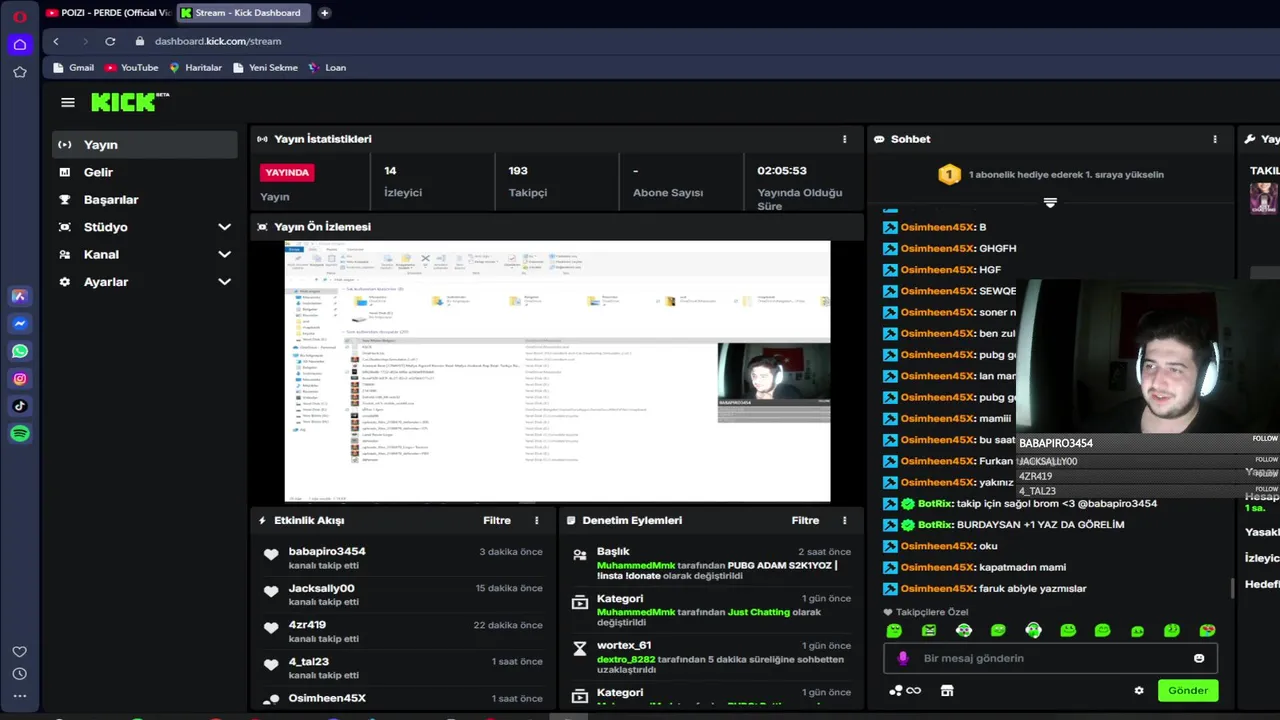Image resolution: width=1280 pixels, height=720 pixels.
Task: Open chat settings gear icon
Action: [x=1139, y=690]
